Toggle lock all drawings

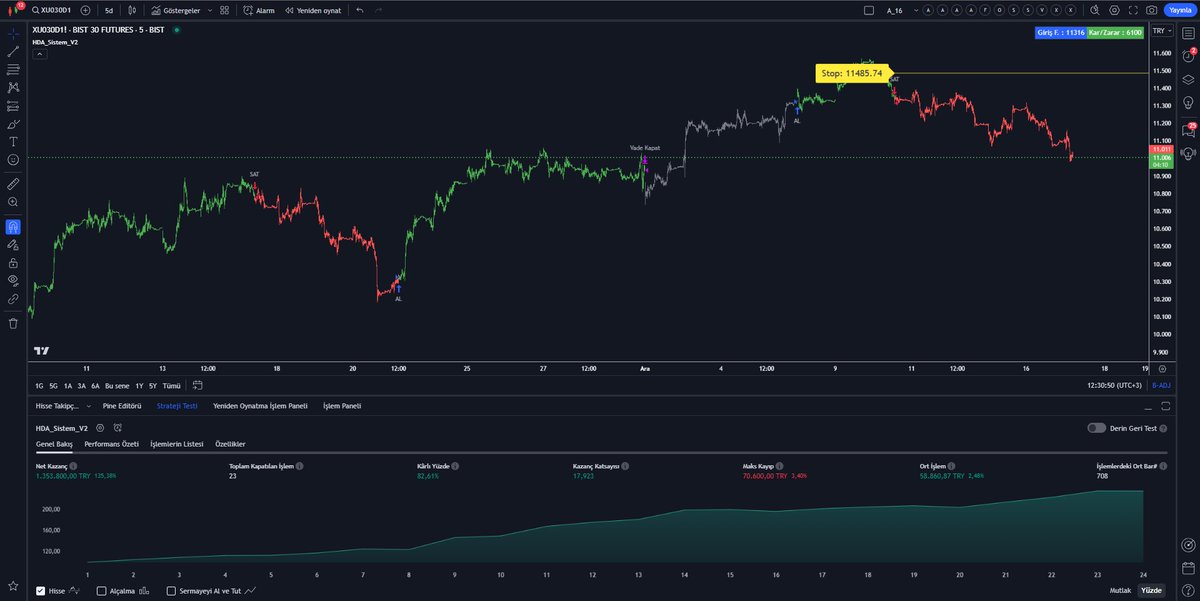(x=13, y=262)
